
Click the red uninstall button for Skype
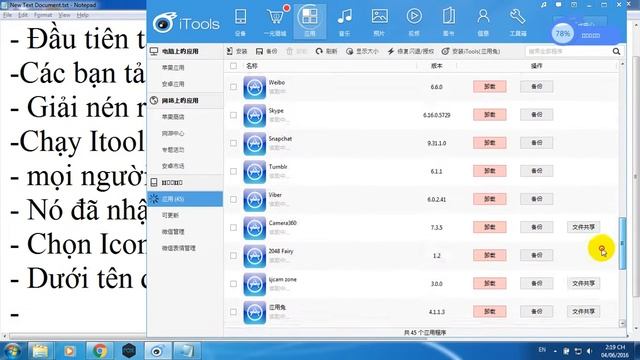(x=490, y=115)
